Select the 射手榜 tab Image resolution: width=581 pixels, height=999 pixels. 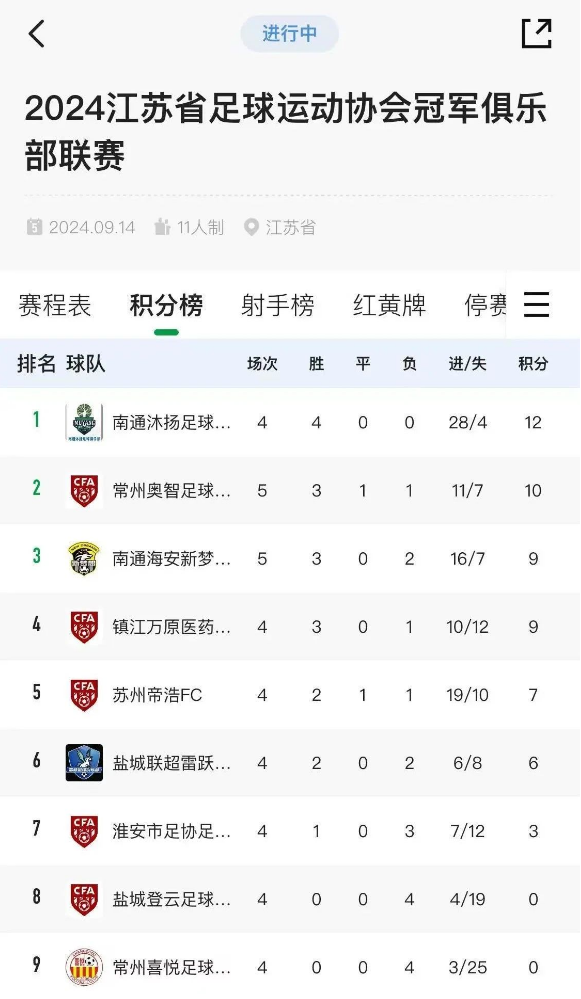[x=278, y=305]
